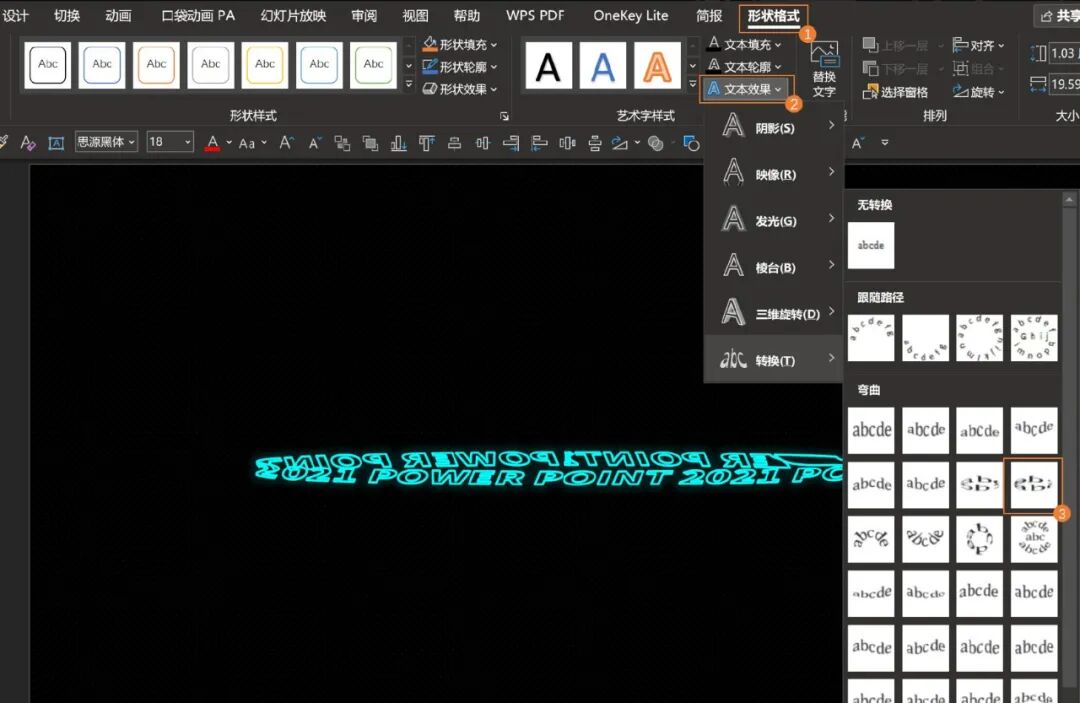Apply the green-outlined Abc shape style
Viewport: 1080px width, 703px height.
click(373, 65)
